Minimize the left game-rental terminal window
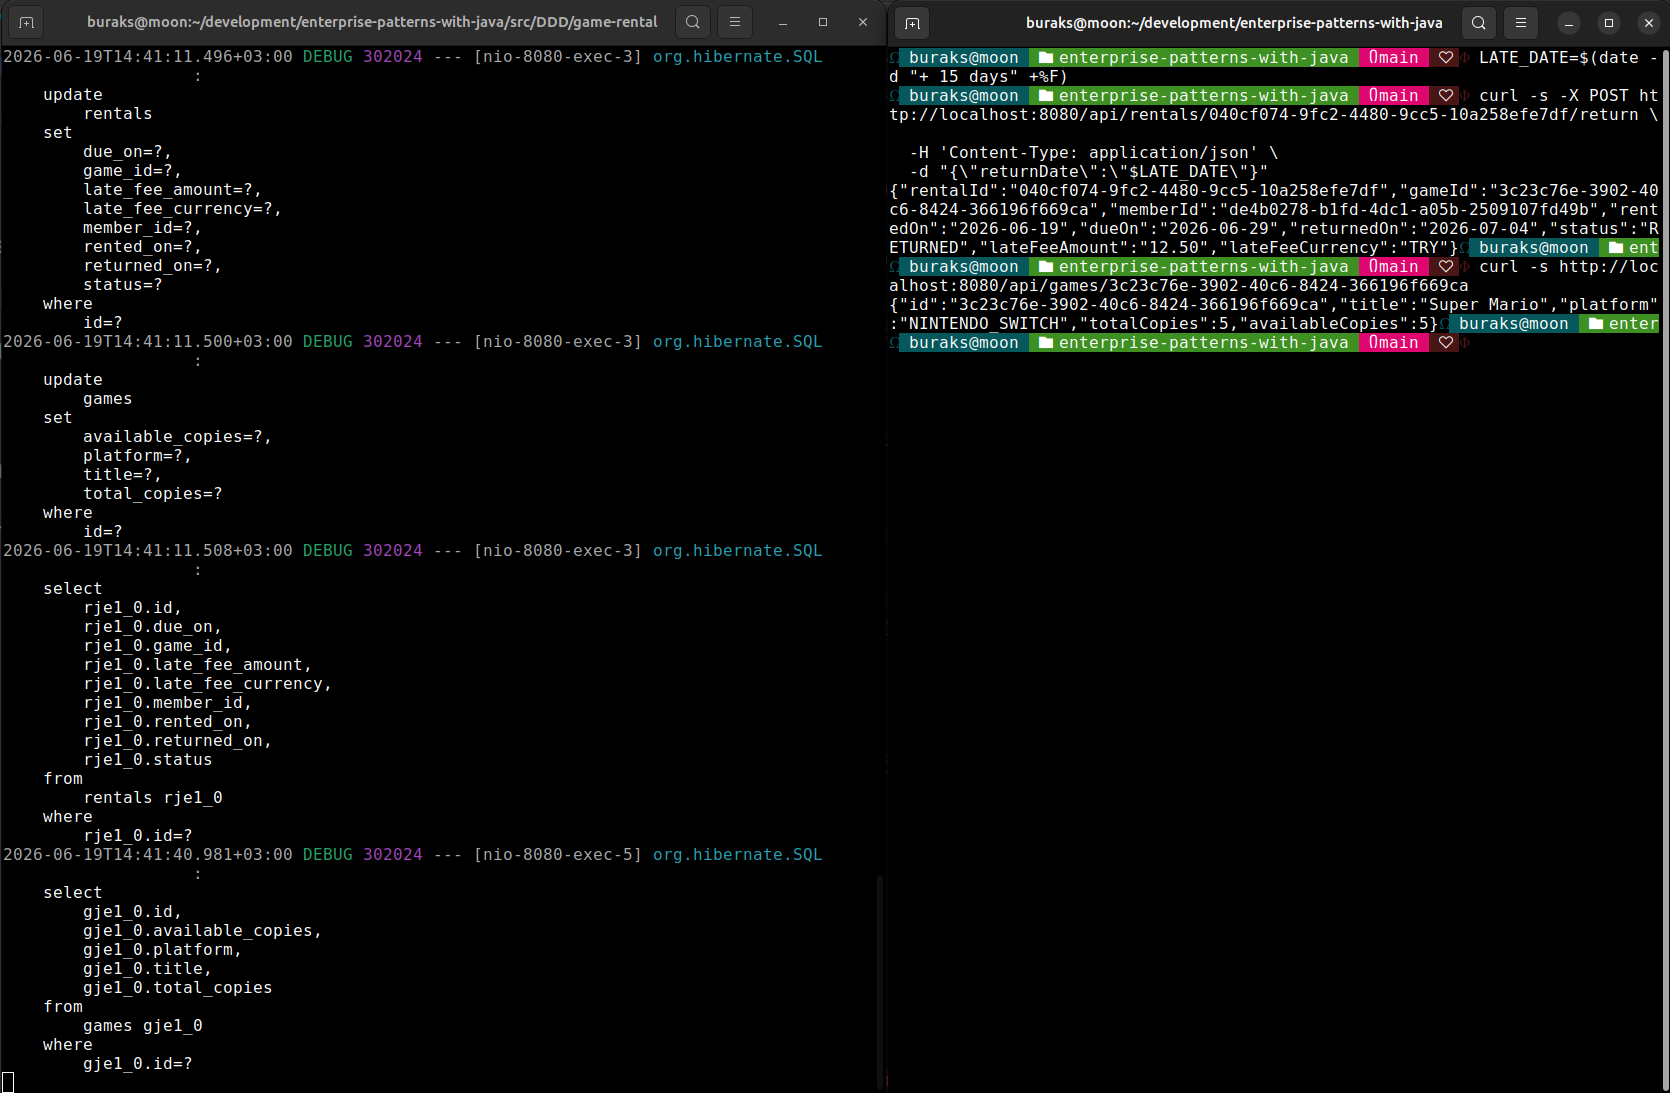Image resolution: width=1670 pixels, height=1093 pixels. [x=783, y=22]
